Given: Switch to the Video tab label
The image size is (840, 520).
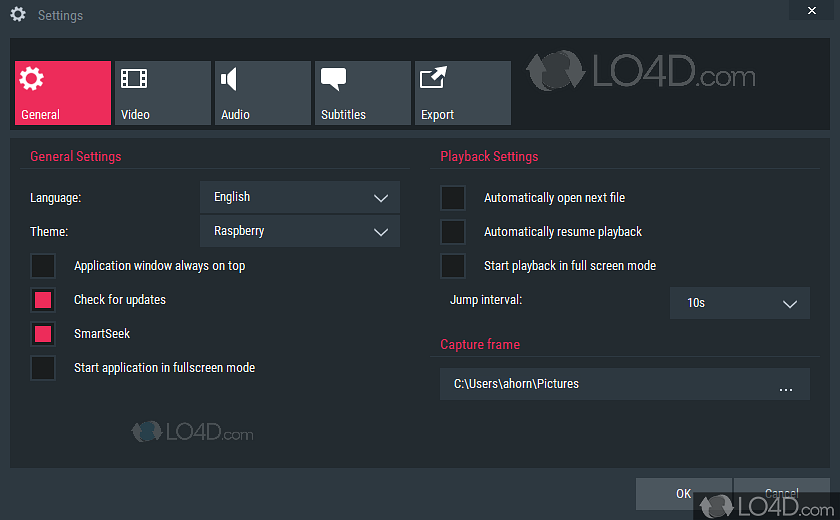Looking at the screenshot, I should (x=135, y=115).
